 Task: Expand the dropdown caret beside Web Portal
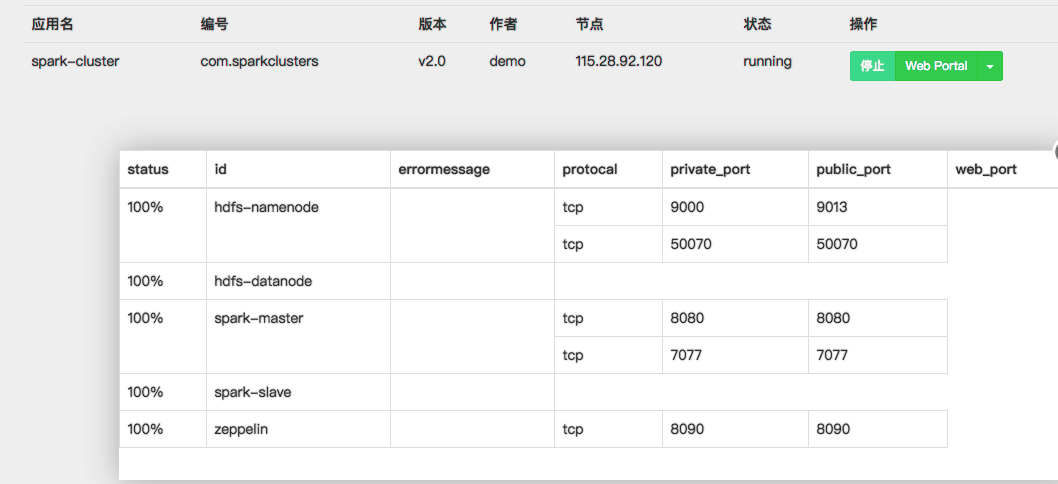click(989, 66)
